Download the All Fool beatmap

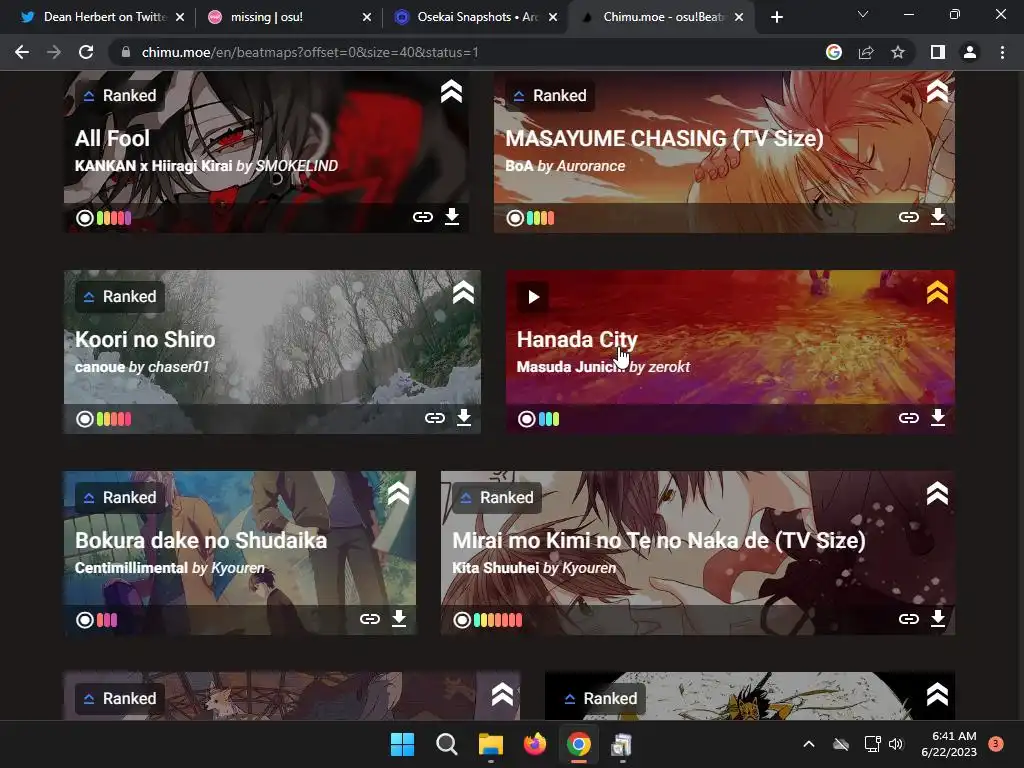tap(452, 216)
